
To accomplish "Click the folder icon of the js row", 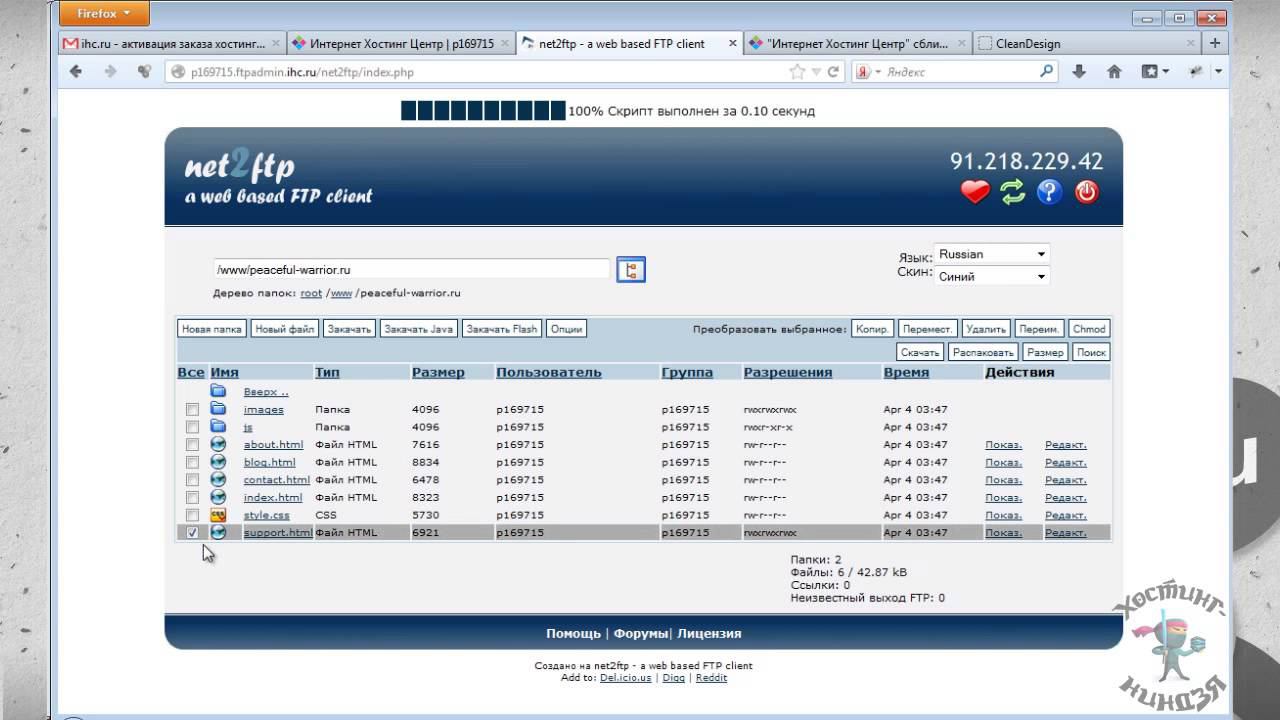I will coord(218,427).
